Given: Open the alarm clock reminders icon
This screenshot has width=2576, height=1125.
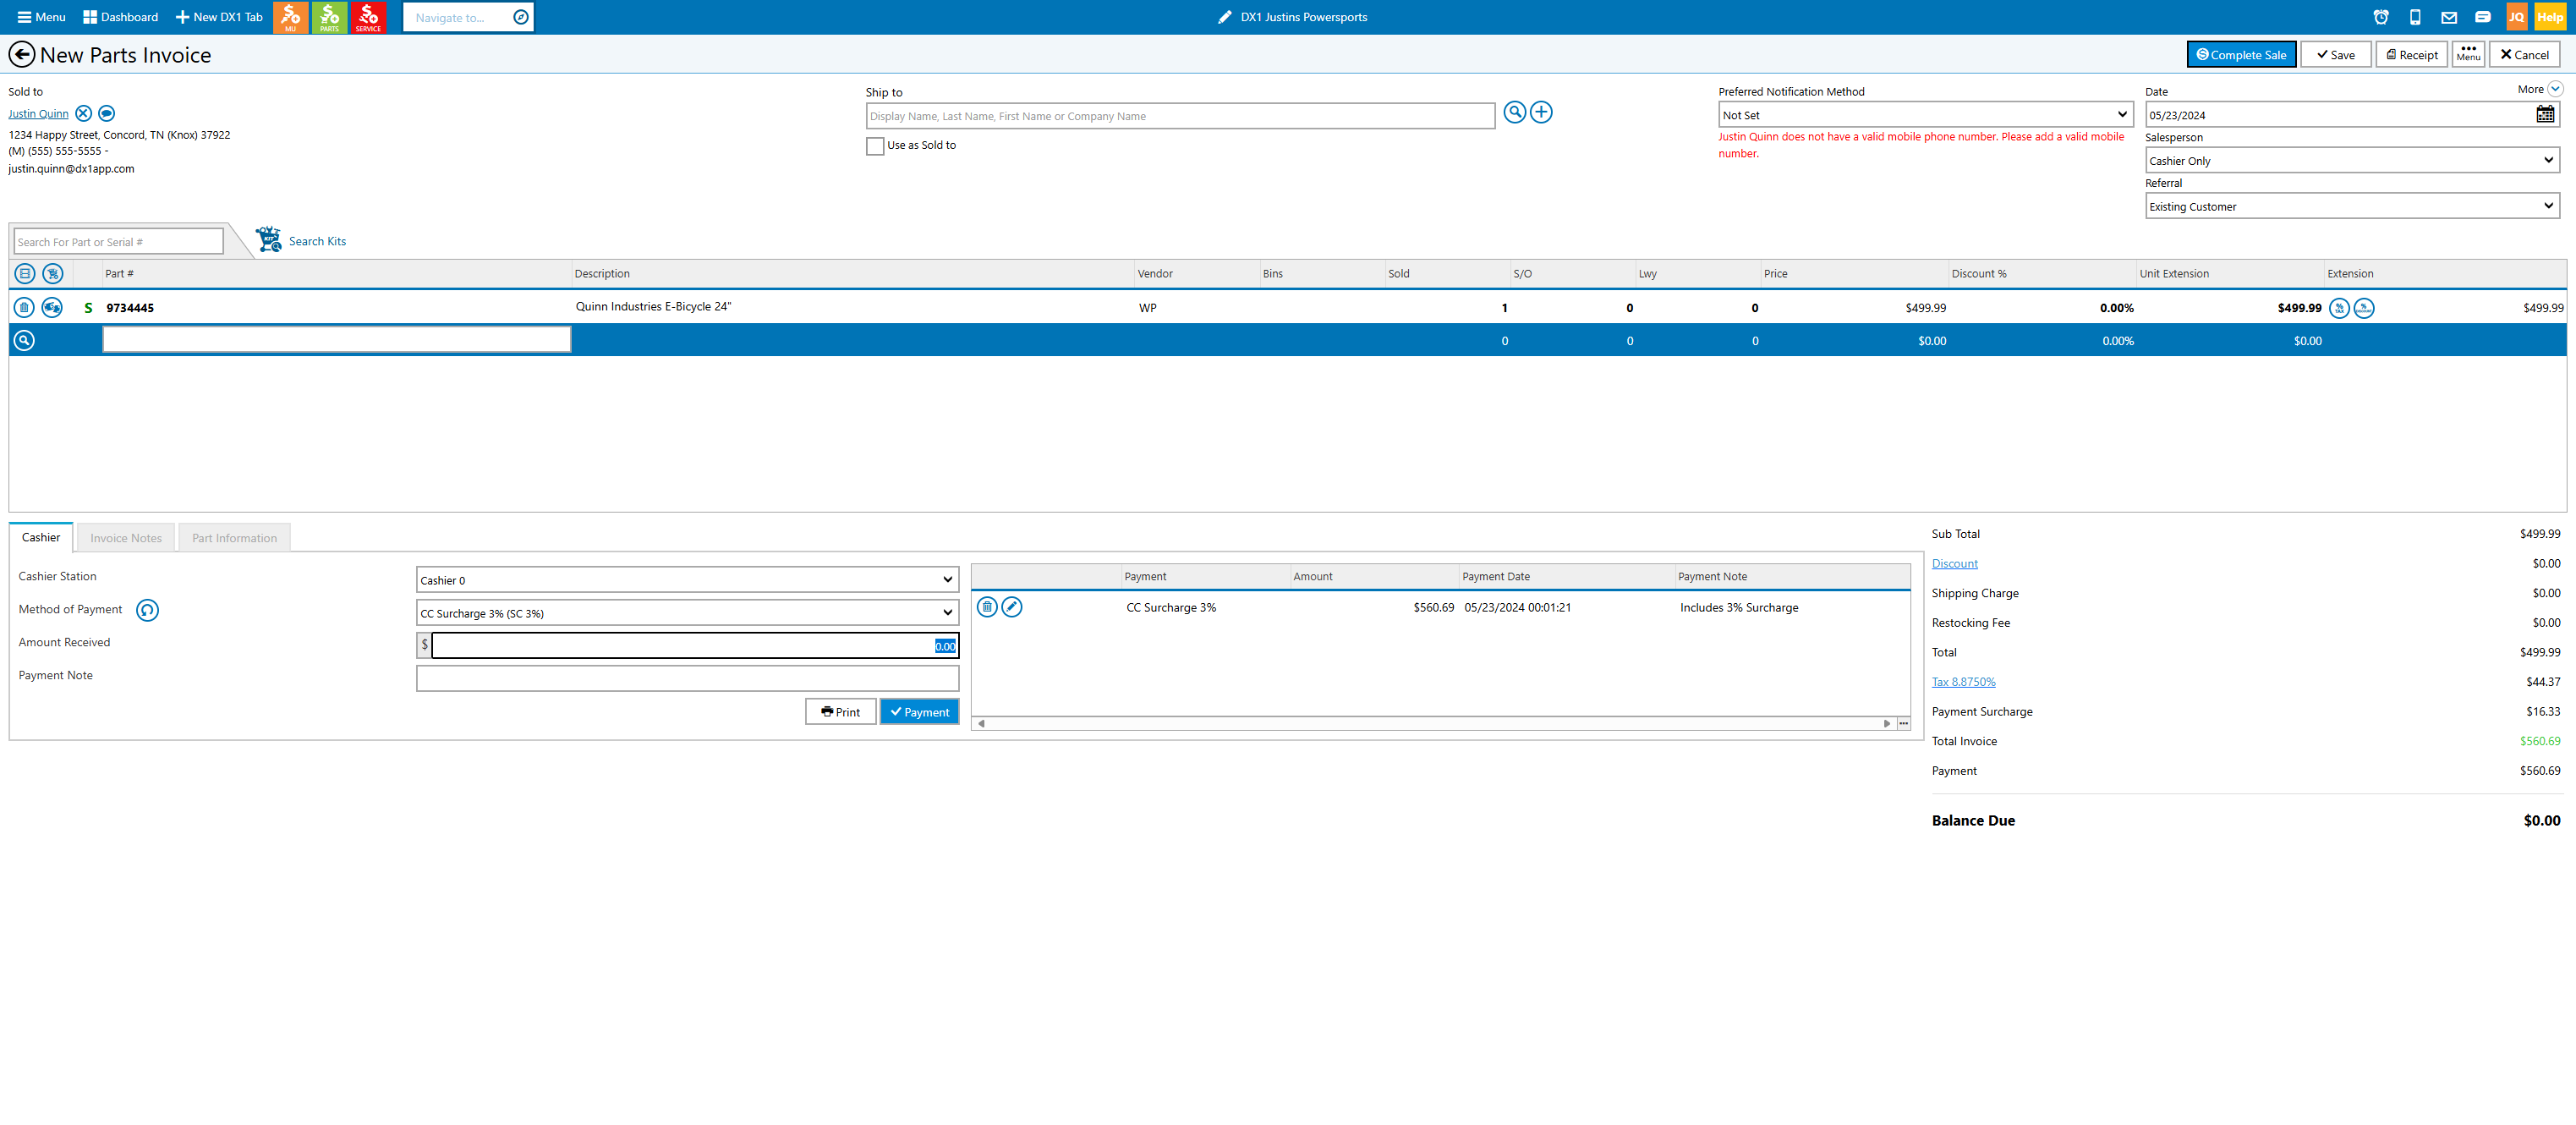Looking at the screenshot, I should pos(2381,17).
